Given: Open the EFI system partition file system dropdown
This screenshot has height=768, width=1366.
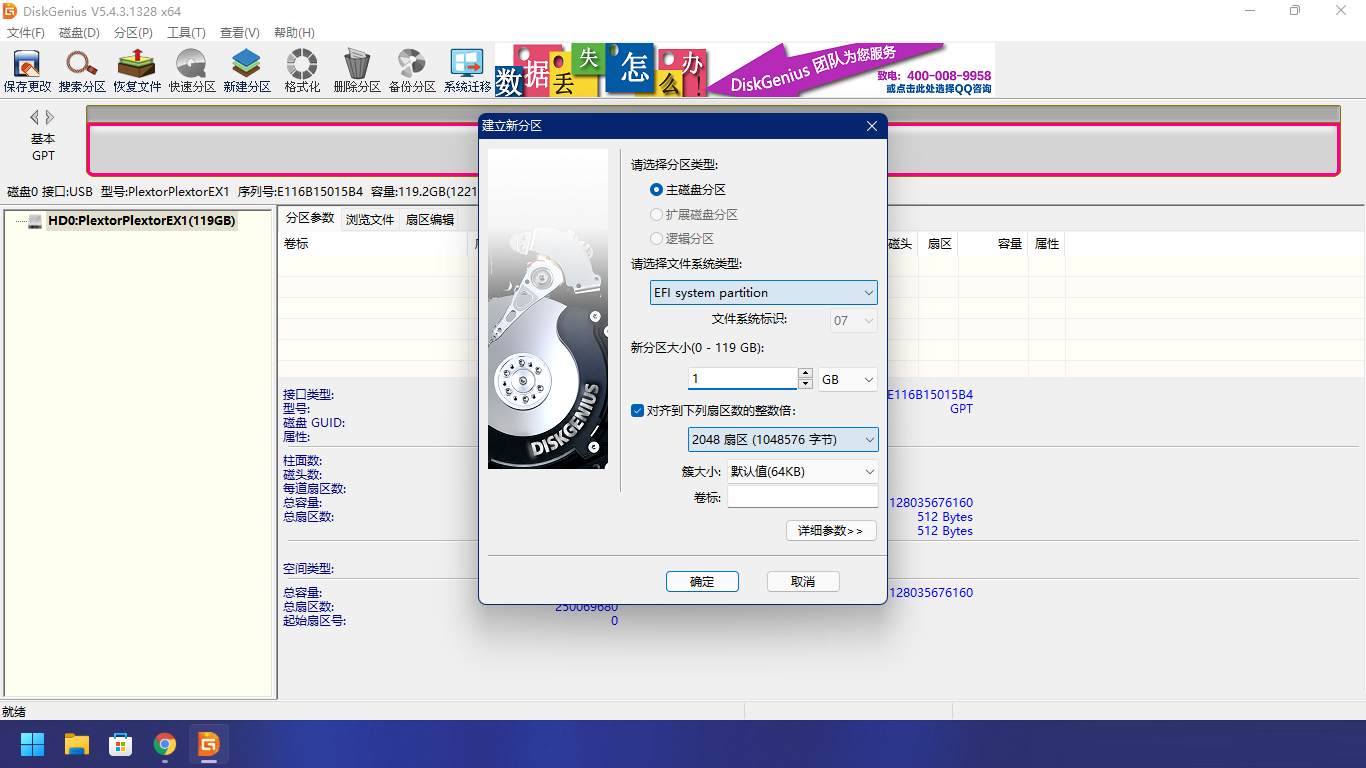Looking at the screenshot, I should coord(763,293).
